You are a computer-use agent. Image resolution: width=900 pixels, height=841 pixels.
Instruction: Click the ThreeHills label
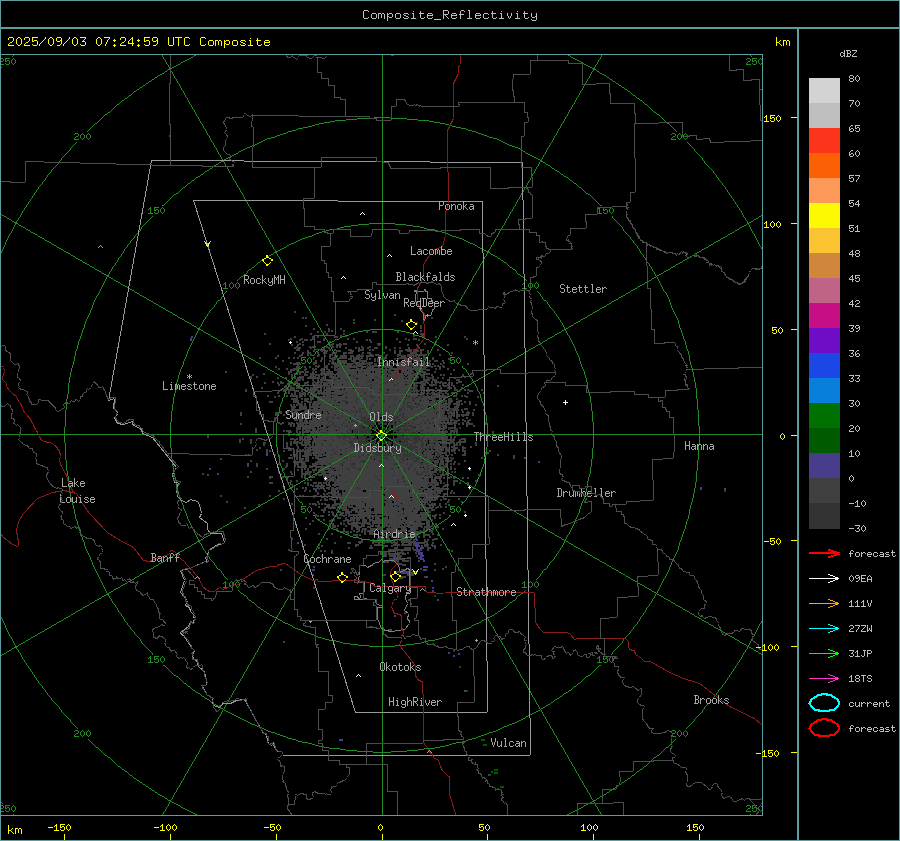503,437
